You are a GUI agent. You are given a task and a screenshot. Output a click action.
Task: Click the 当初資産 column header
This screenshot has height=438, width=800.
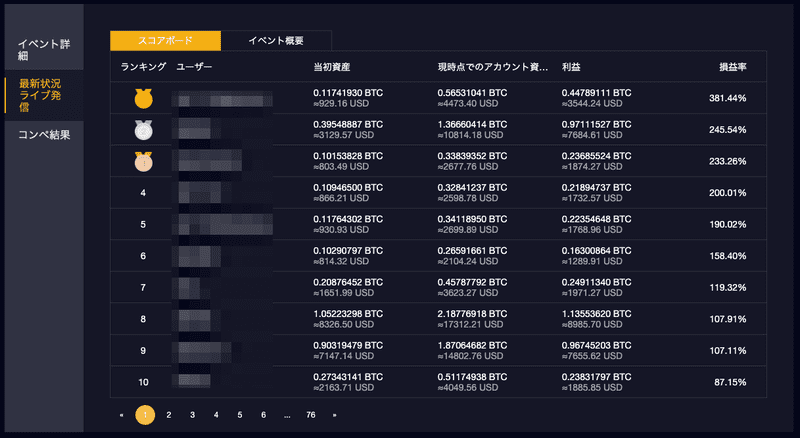click(332, 67)
